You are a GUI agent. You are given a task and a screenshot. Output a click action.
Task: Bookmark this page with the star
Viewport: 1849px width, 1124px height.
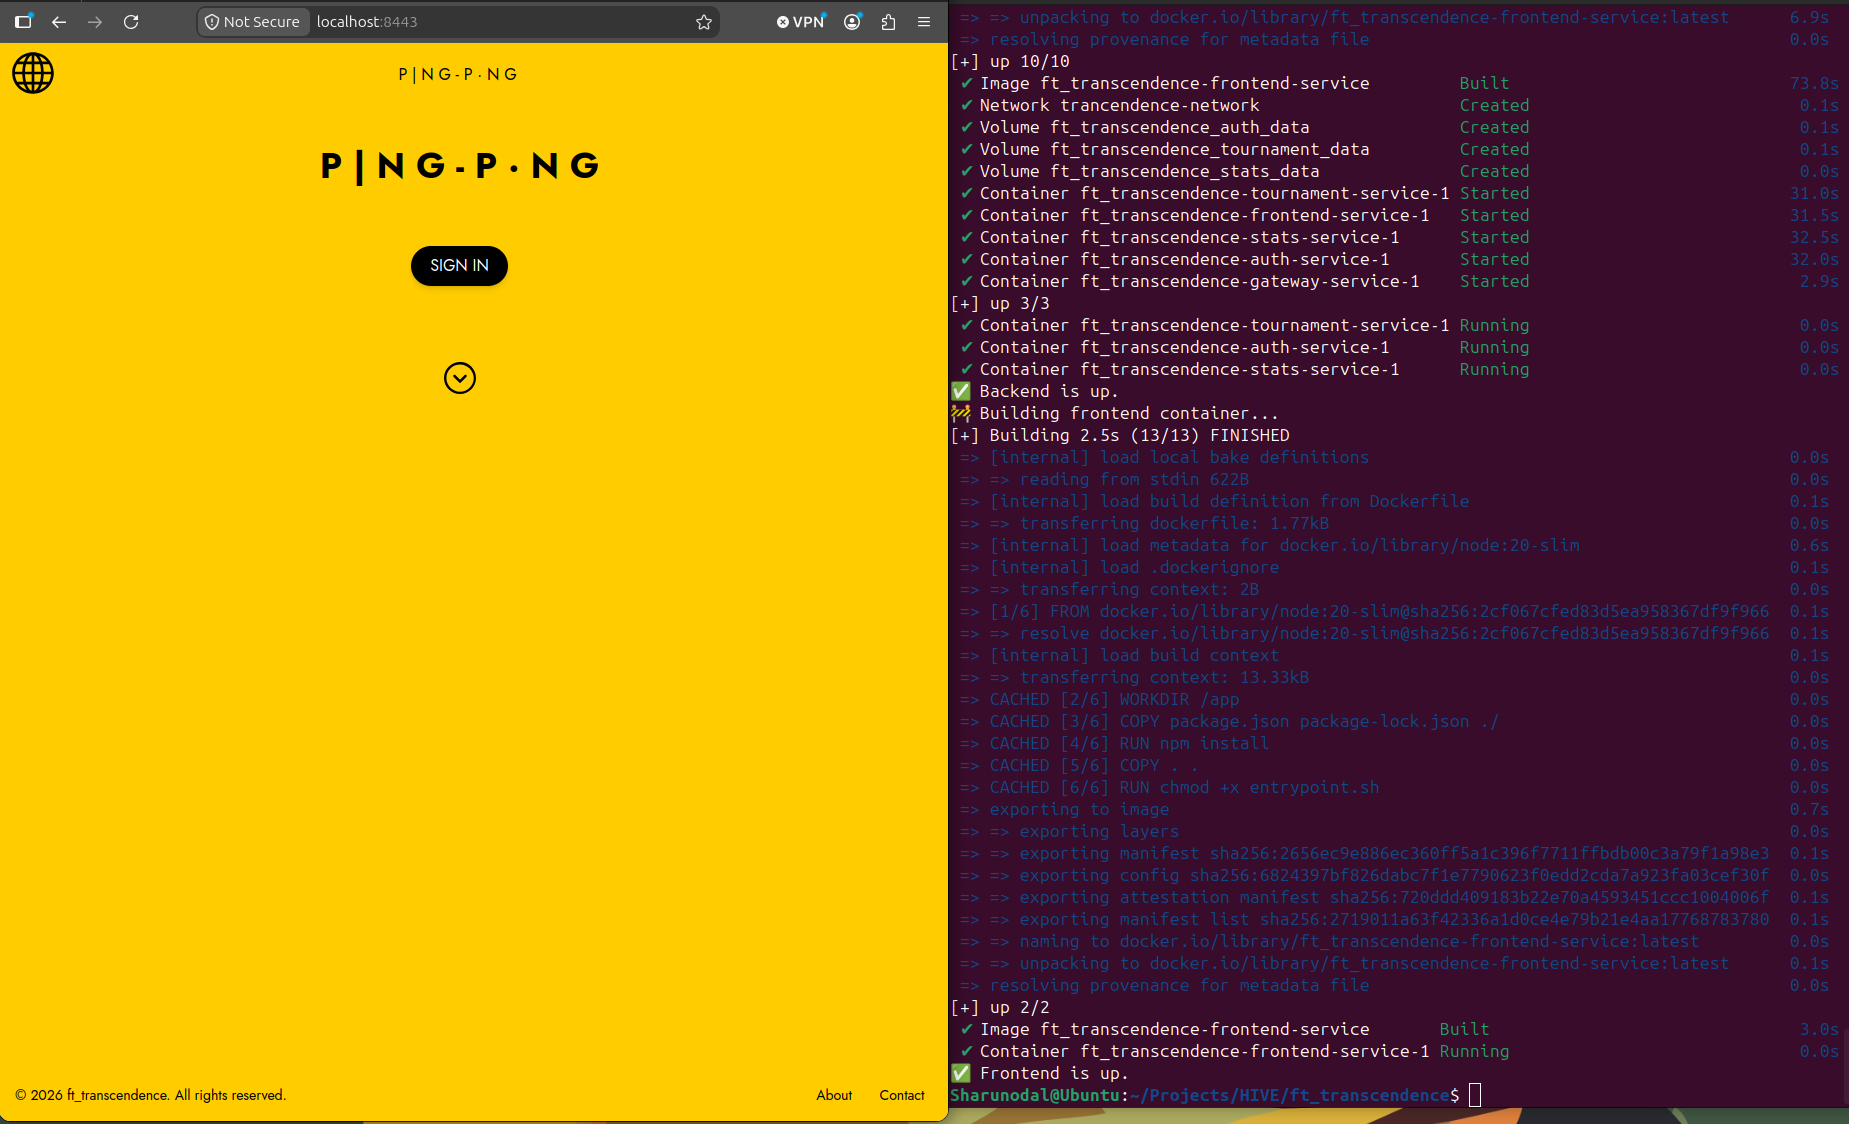click(x=704, y=22)
